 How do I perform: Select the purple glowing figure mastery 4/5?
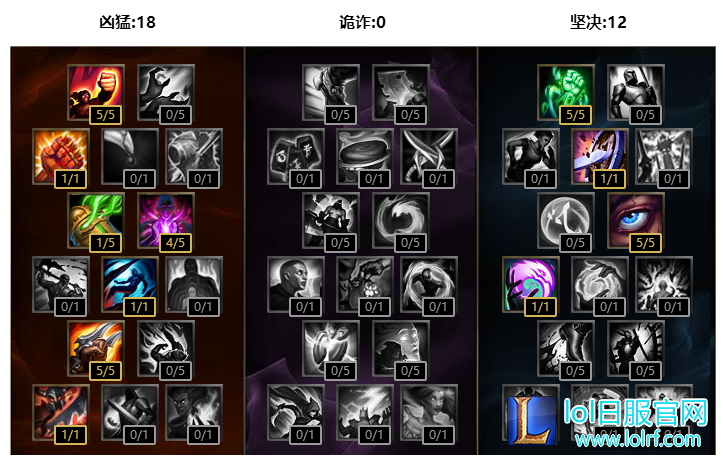[x=166, y=221]
